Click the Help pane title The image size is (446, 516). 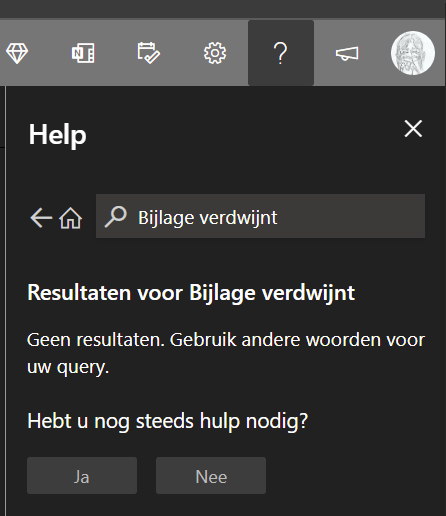click(x=57, y=135)
